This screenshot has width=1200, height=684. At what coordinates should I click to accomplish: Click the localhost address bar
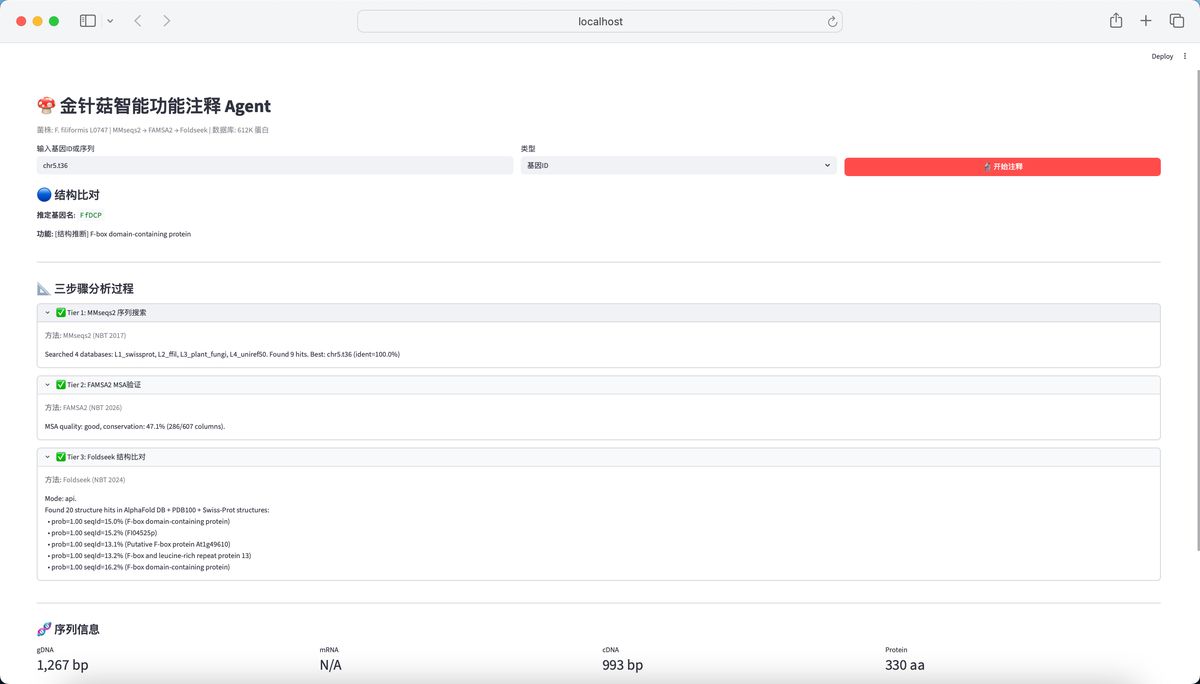pyautogui.click(x=600, y=21)
